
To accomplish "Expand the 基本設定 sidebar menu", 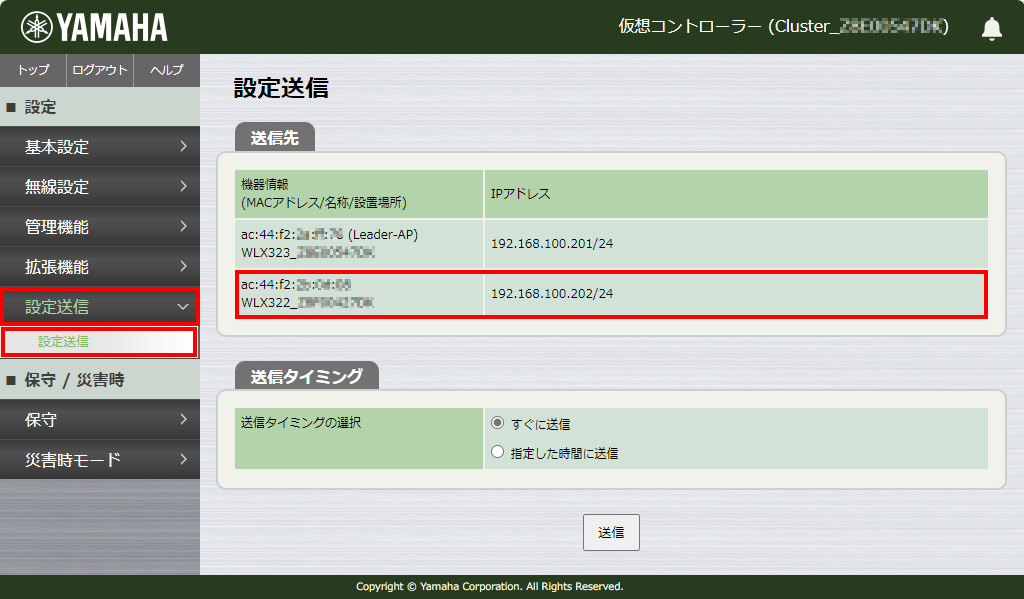I will (100, 147).
